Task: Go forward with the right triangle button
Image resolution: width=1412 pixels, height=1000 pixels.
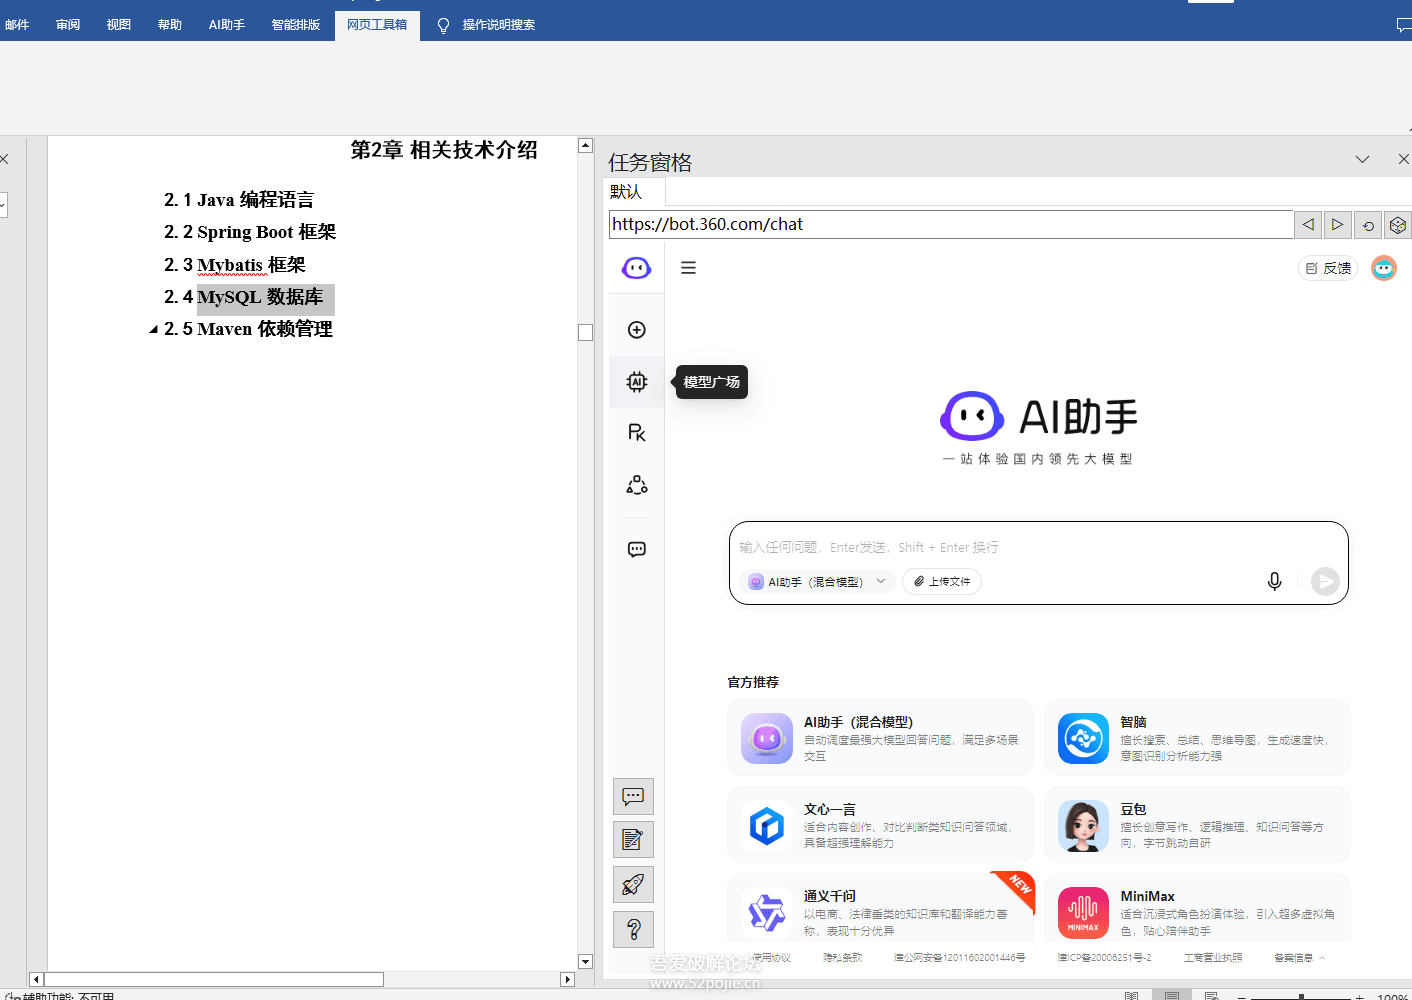Action: (x=1337, y=225)
